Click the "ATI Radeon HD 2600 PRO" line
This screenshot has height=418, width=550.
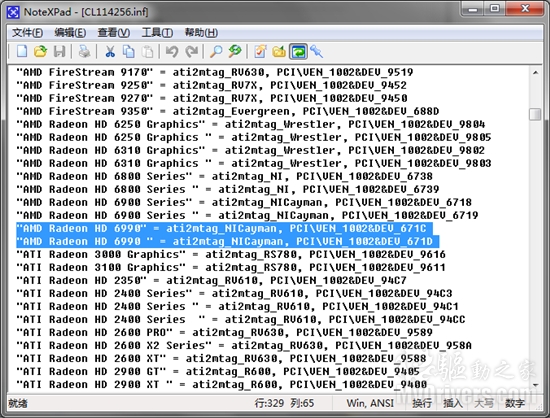click(x=224, y=332)
